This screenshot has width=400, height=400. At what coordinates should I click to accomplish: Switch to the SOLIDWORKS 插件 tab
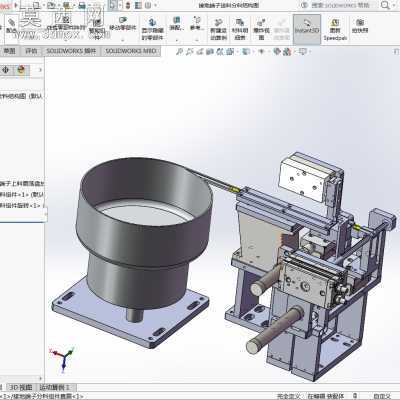(x=71, y=51)
